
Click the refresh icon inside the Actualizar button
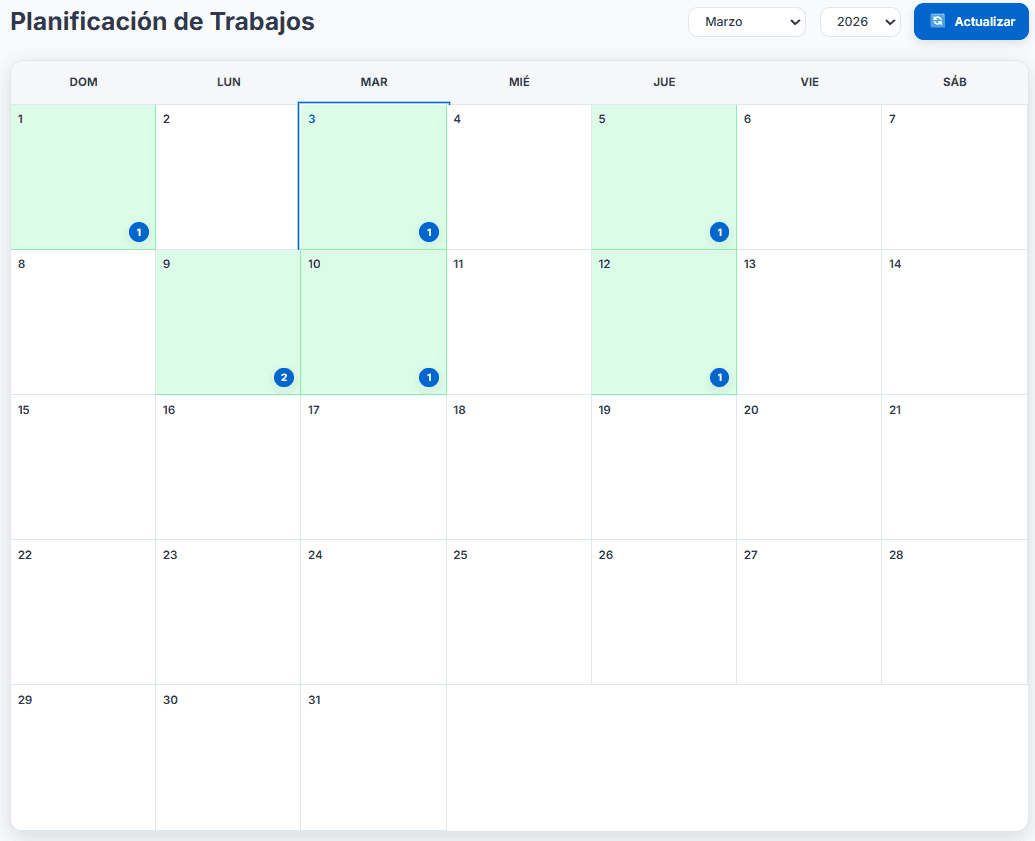coord(937,21)
